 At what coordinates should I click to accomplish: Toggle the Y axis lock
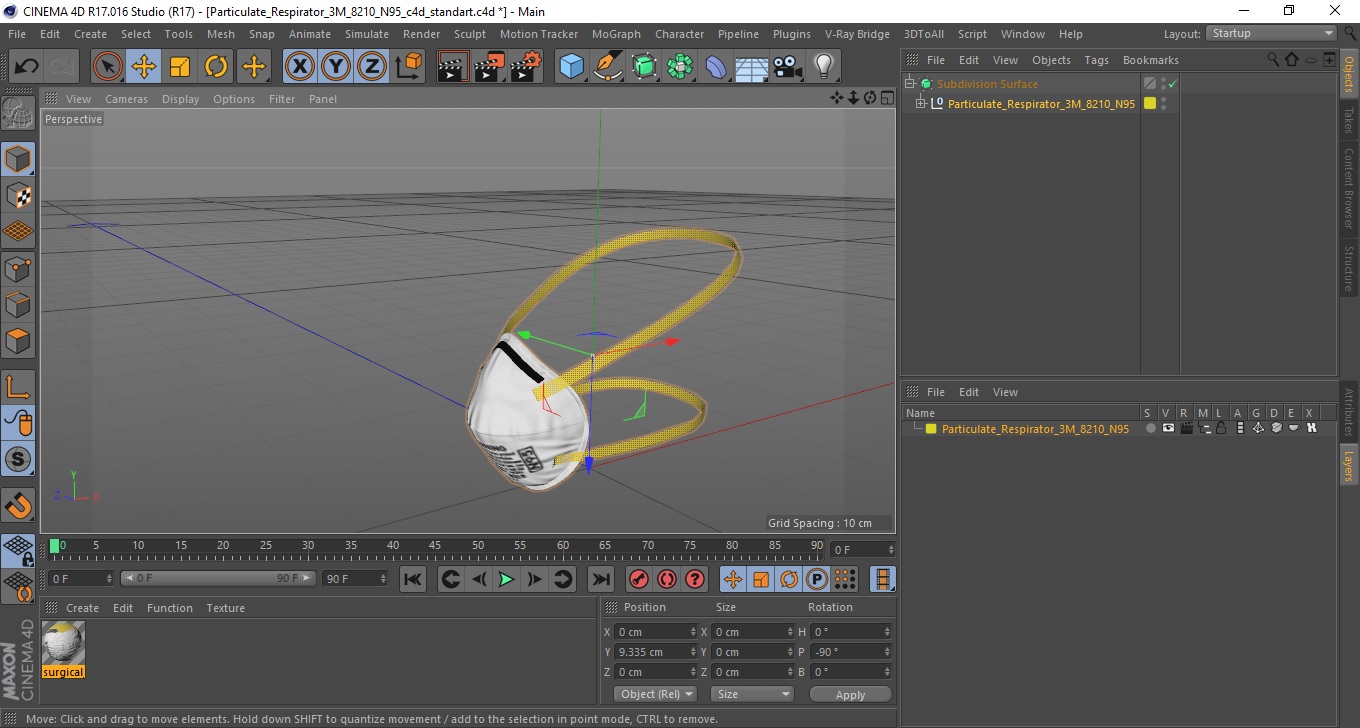[x=336, y=67]
